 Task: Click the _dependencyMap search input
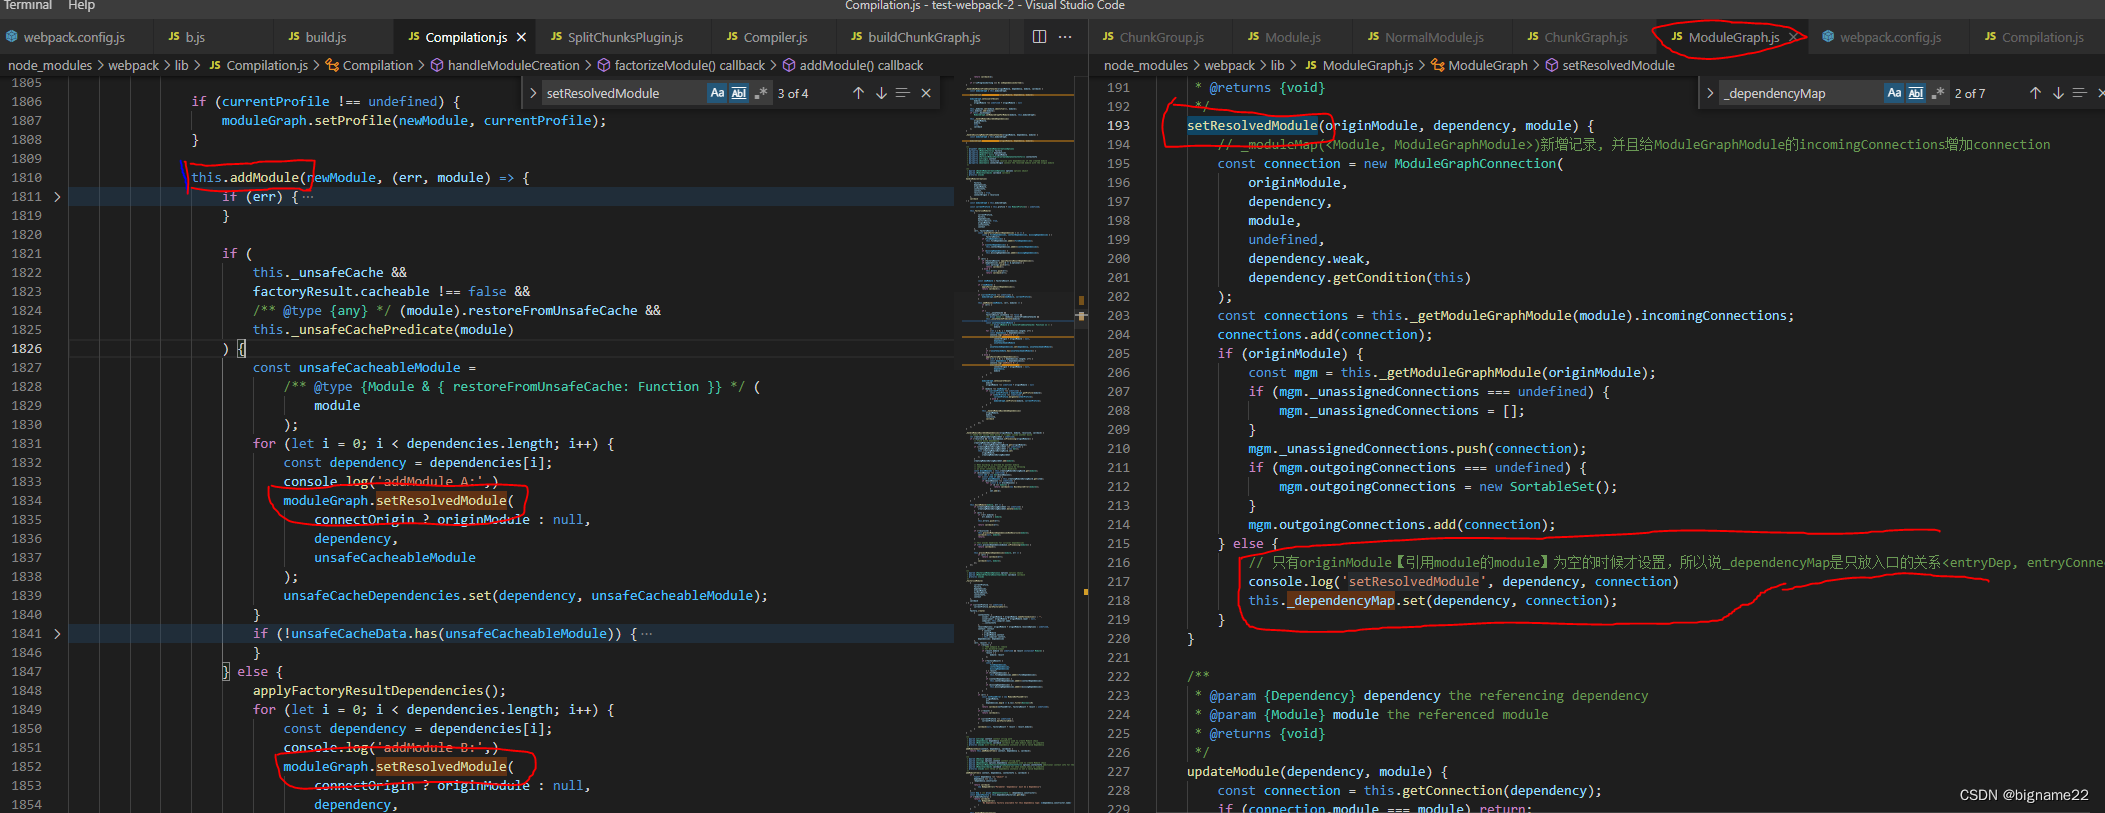(1802, 93)
